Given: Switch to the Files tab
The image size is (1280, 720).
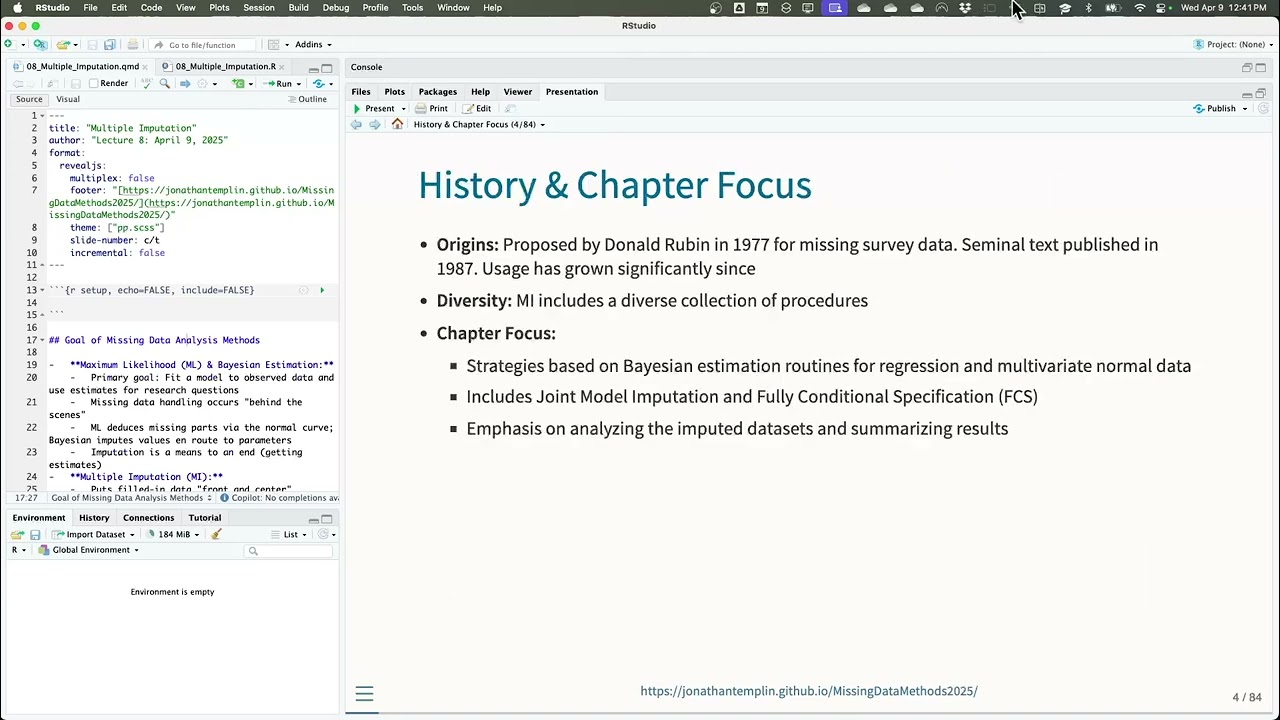Looking at the screenshot, I should click(361, 92).
